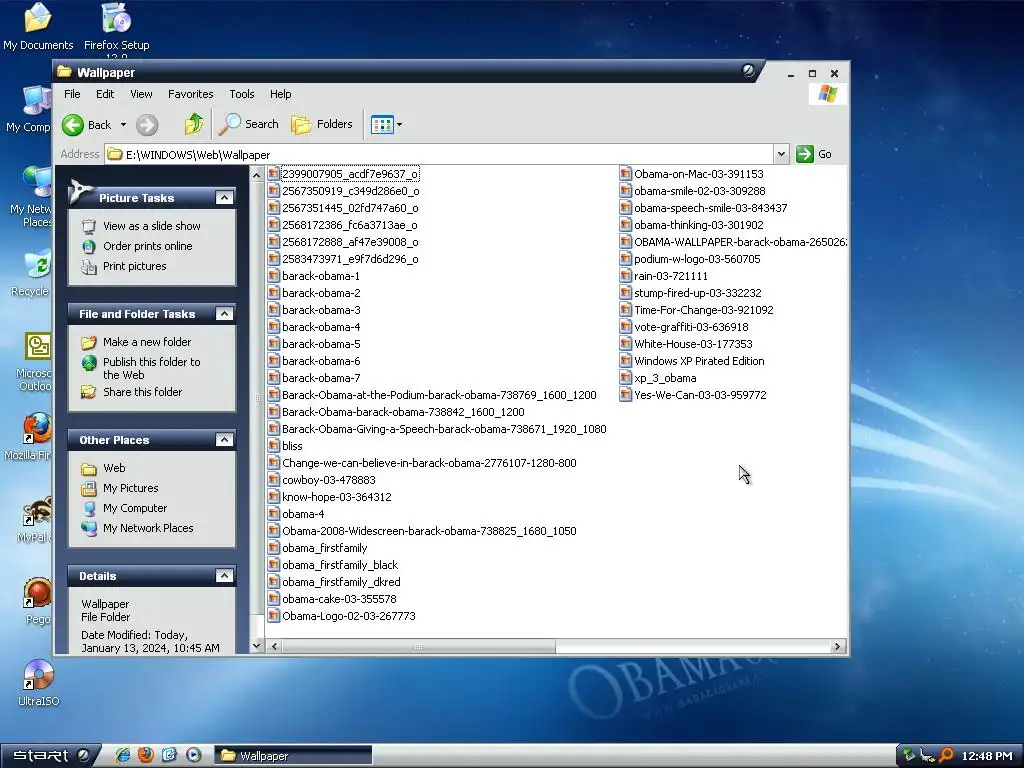This screenshot has height=768, width=1024.
Task: Click the green Back arrow icon
Action: click(x=72, y=125)
